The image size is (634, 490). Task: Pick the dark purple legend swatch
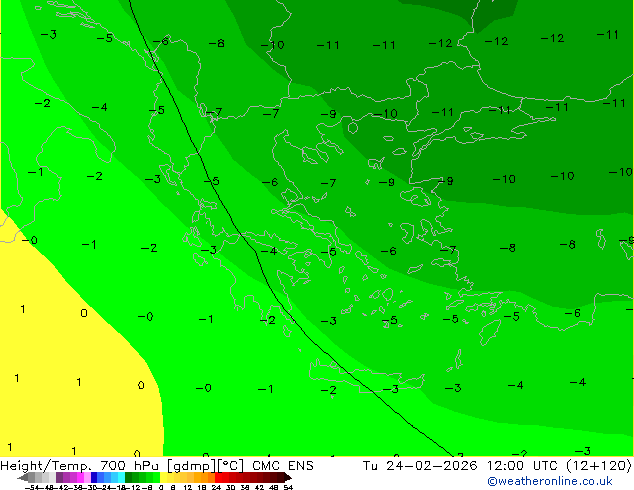(x=59, y=477)
